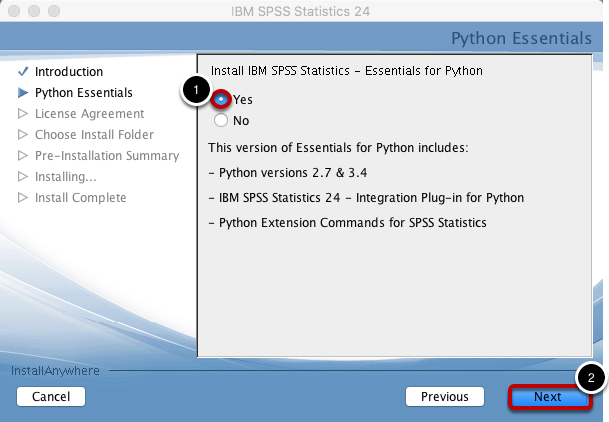Click the checkmark icon beside Introduction
The image size is (609, 422).
23,71
